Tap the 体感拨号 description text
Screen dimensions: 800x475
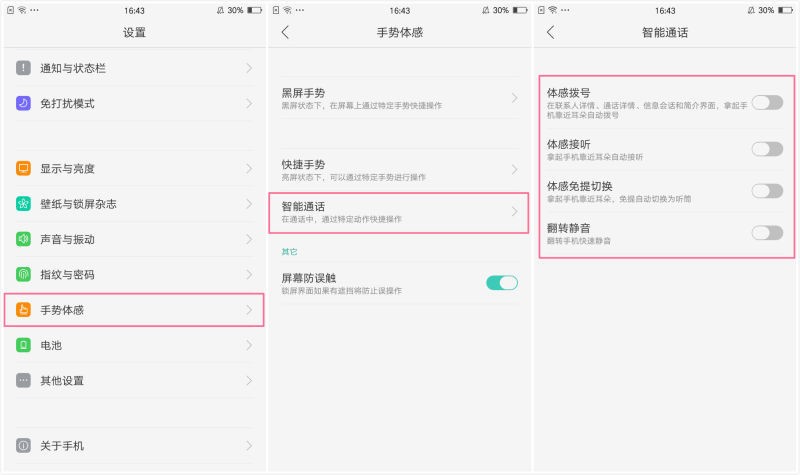pyautogui.click(x=646, y=110)
